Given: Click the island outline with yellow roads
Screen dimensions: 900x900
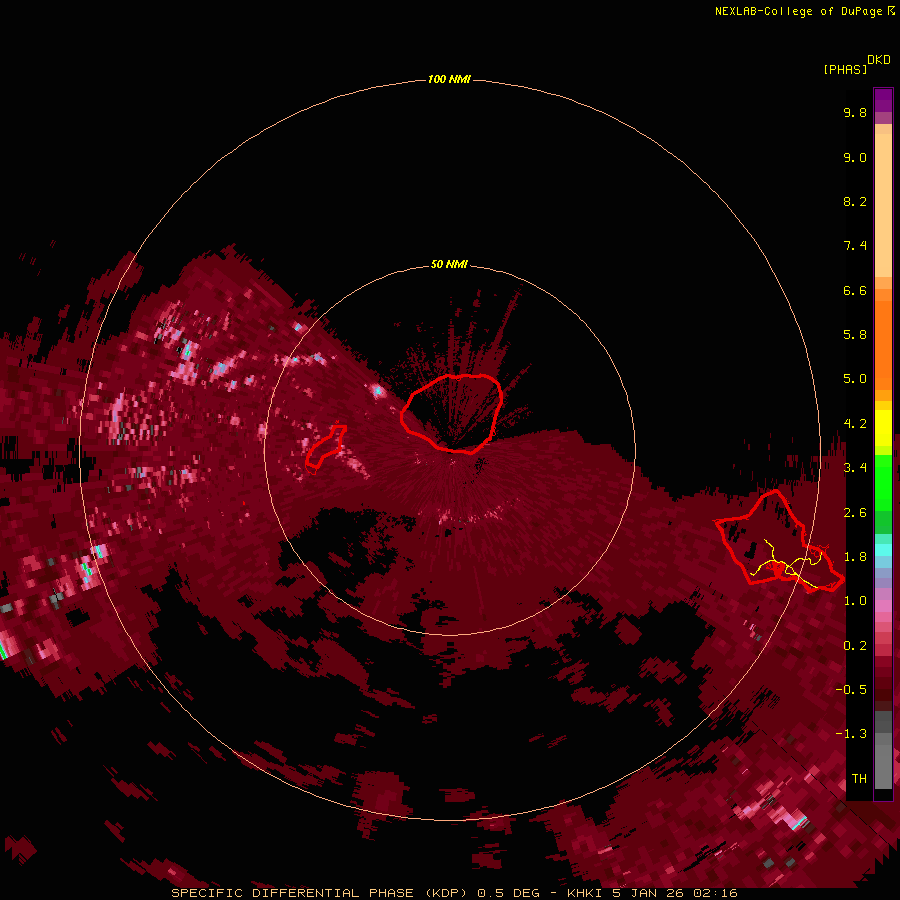Looking at the screenshot, I should [779, 542].
